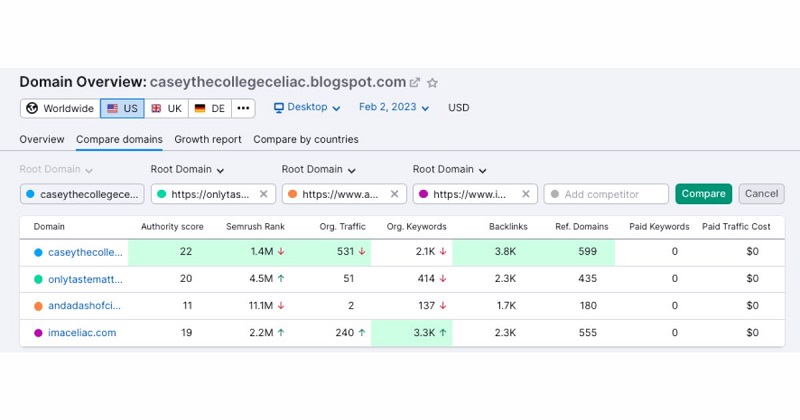Open the andadashofci... domain link

84,306
